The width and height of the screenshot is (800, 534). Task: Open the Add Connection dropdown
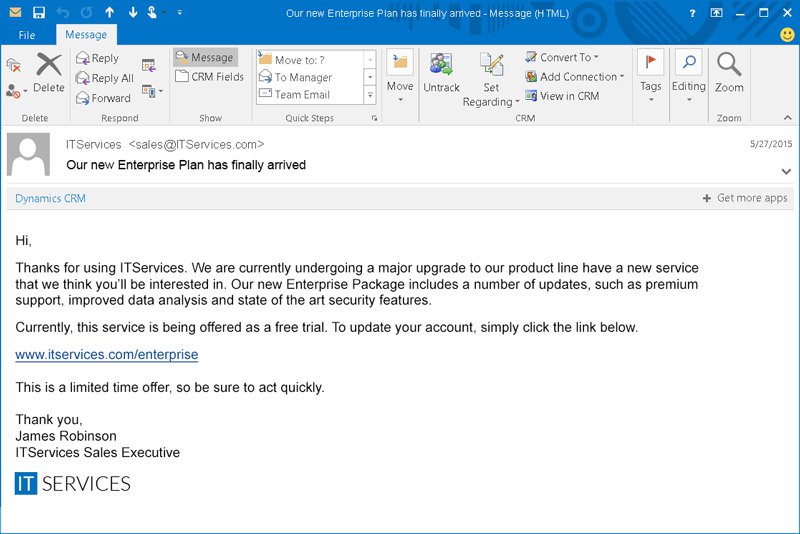[x=621, y=77]
